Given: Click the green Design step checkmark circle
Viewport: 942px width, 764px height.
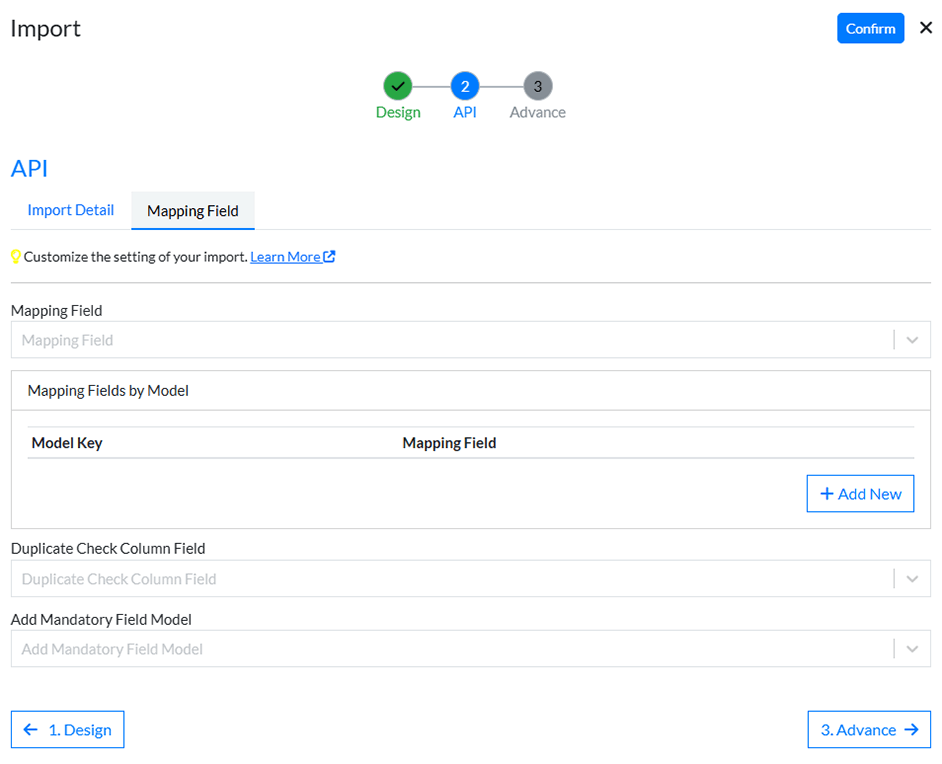Looking at the screenshot, I should click(398, 86).
